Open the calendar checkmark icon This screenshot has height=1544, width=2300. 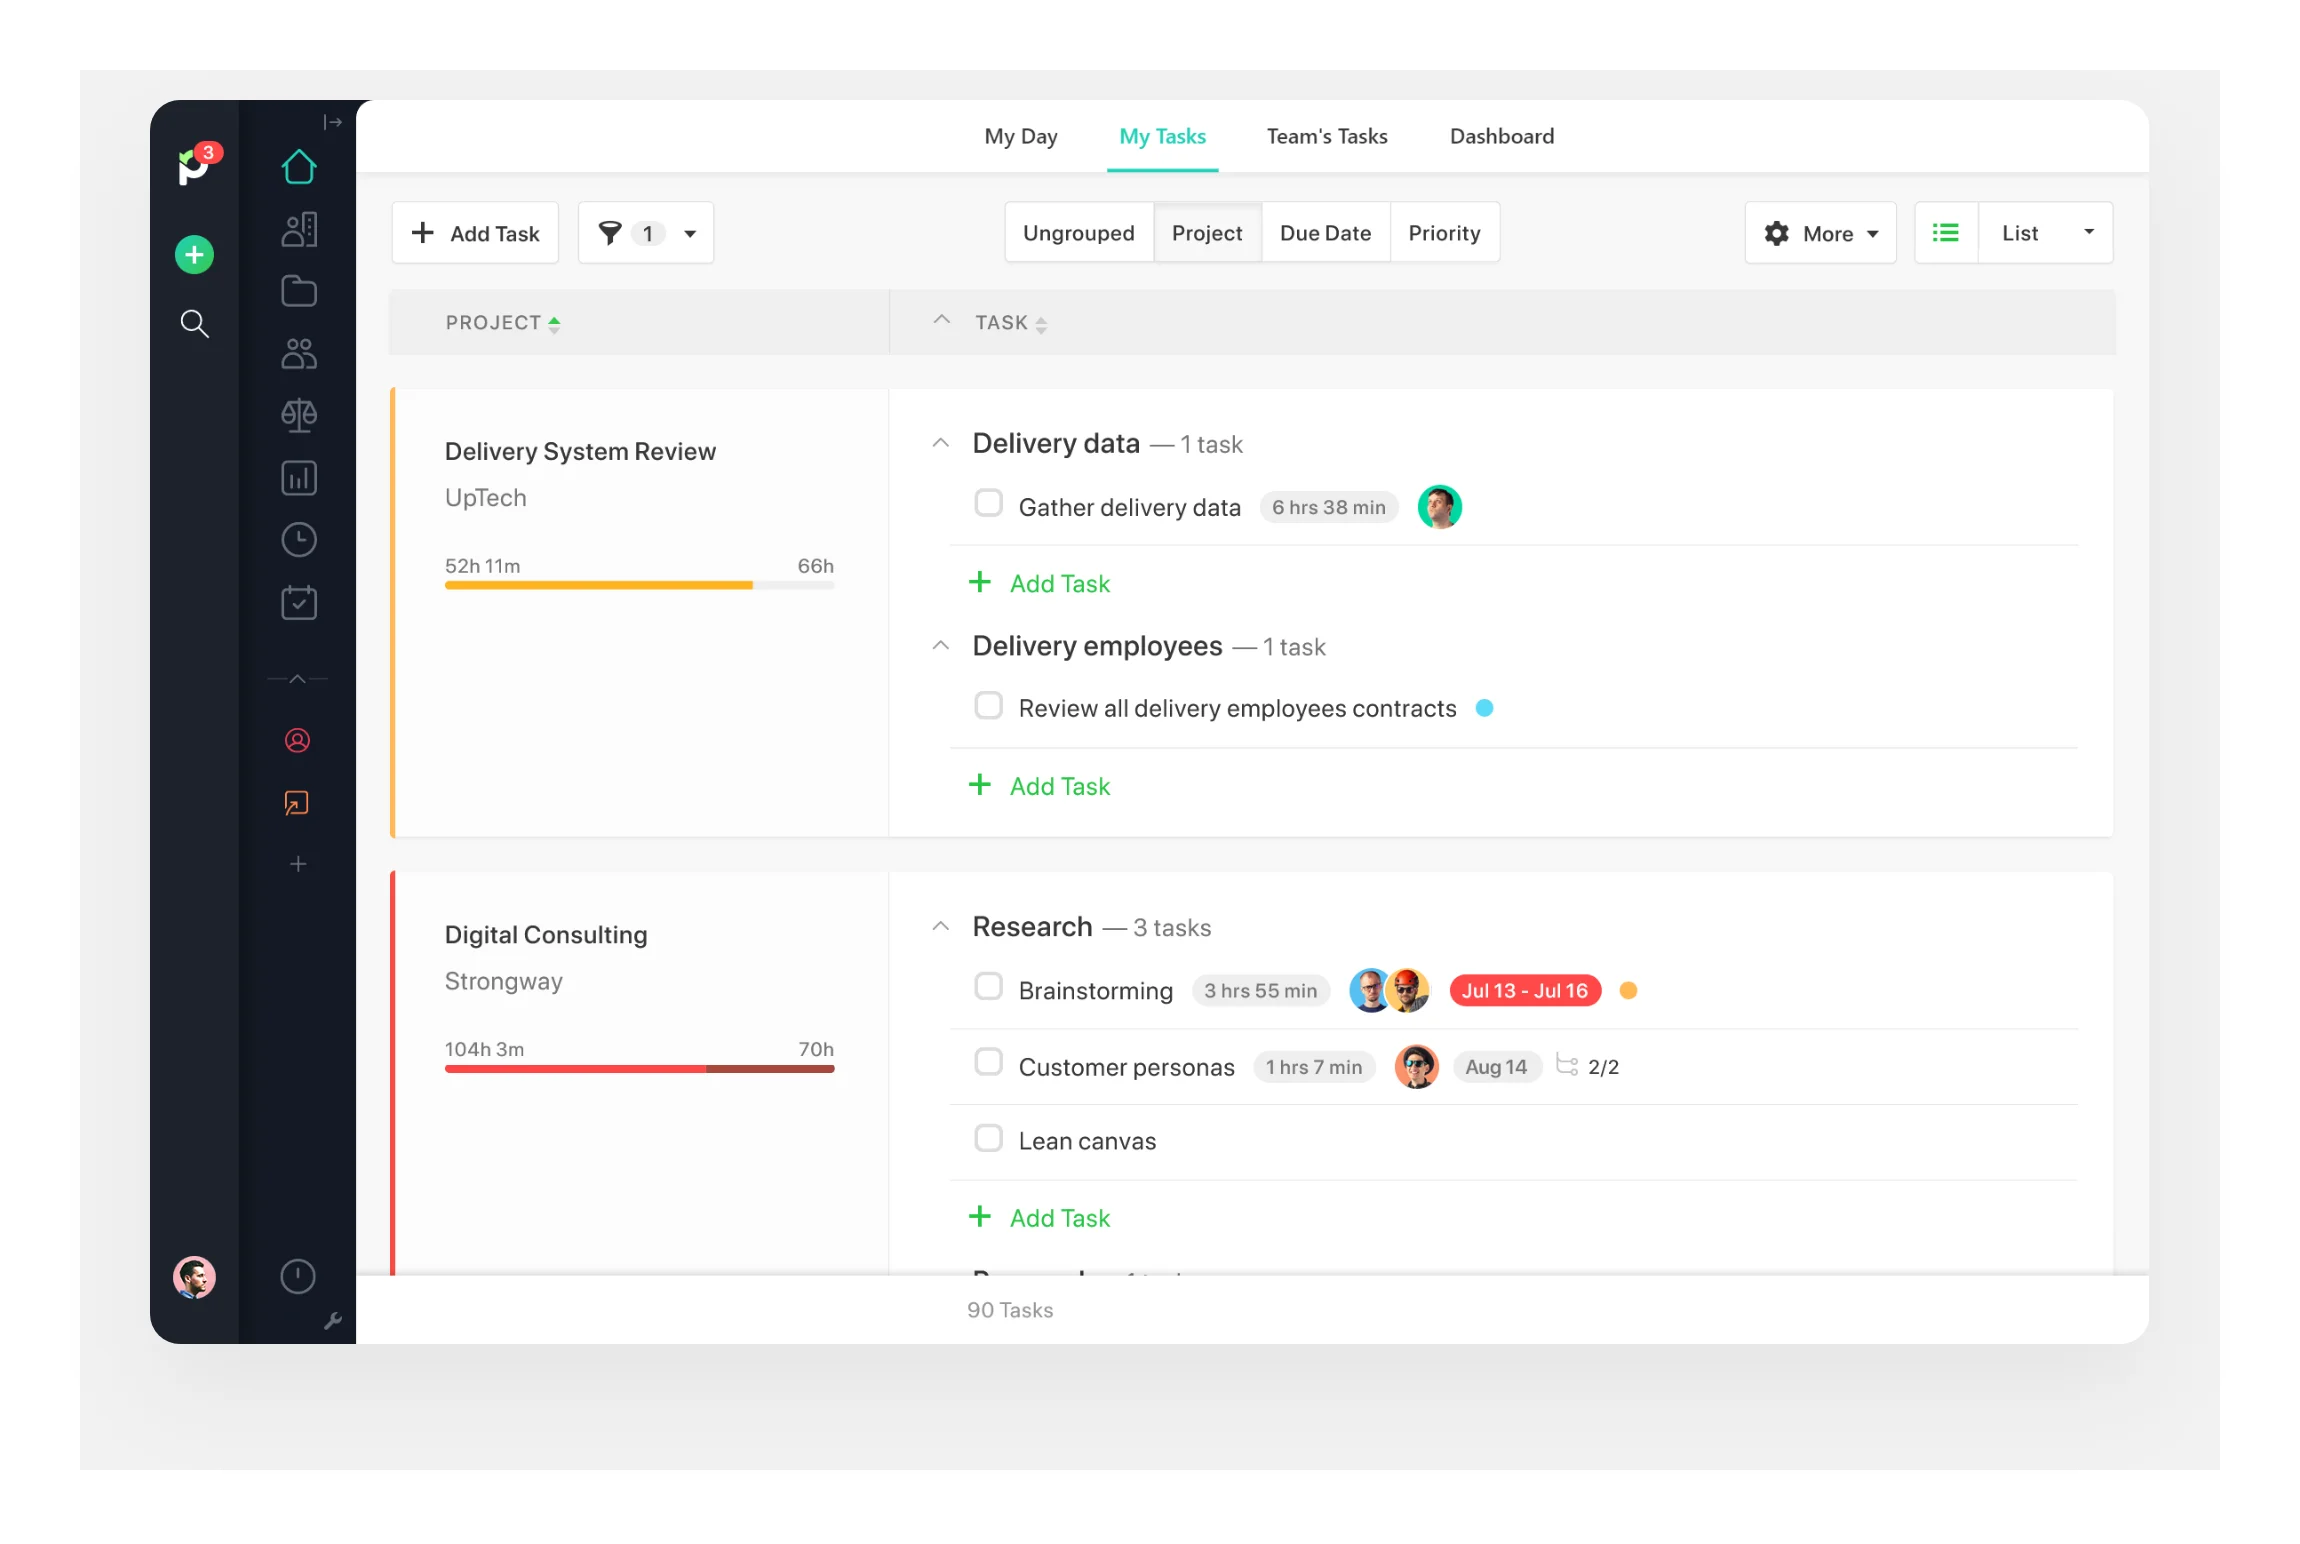299,602
